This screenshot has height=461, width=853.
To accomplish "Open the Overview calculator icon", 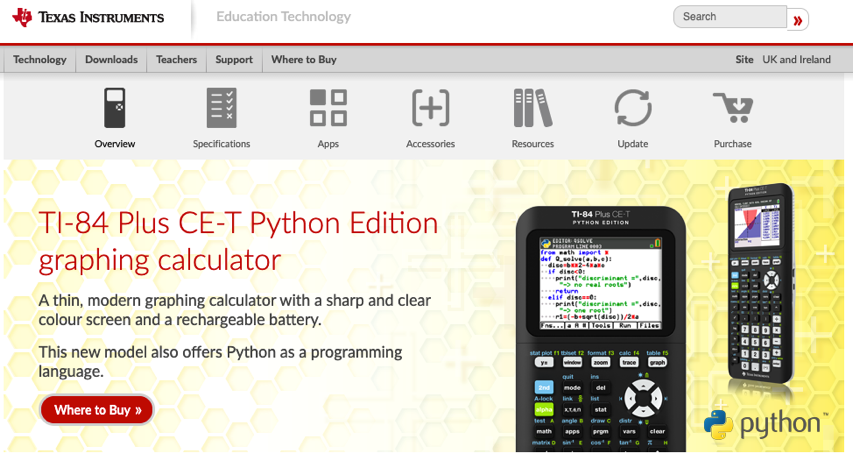I will coord(115,108).
